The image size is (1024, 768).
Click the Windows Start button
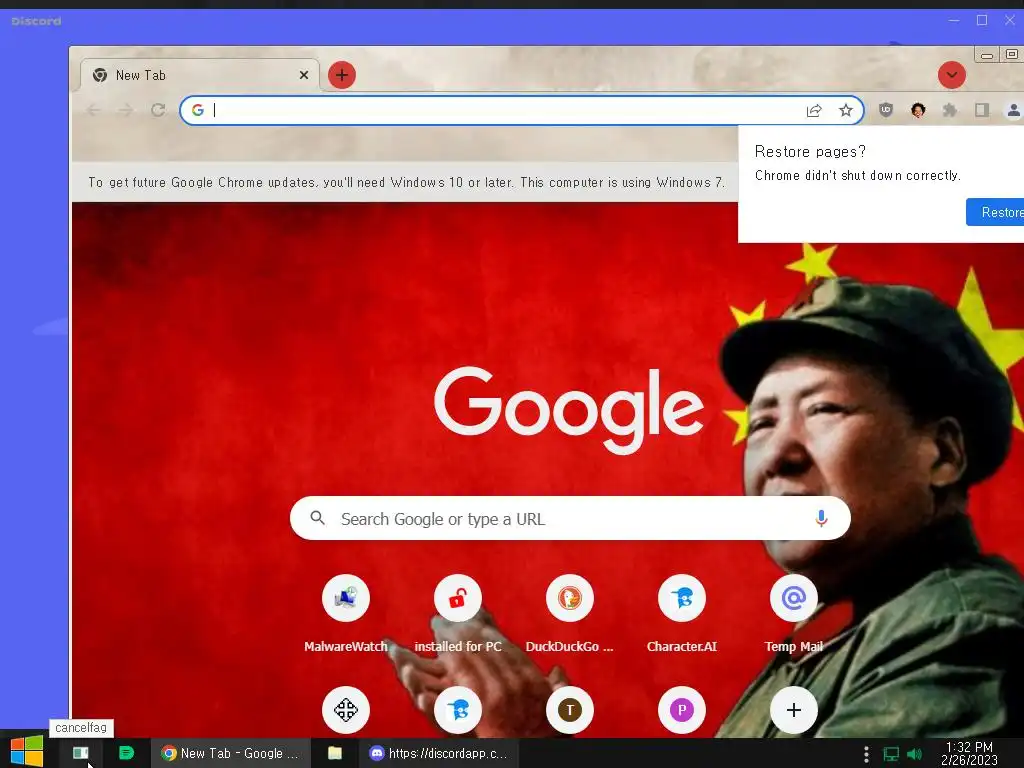click(27, 752)
